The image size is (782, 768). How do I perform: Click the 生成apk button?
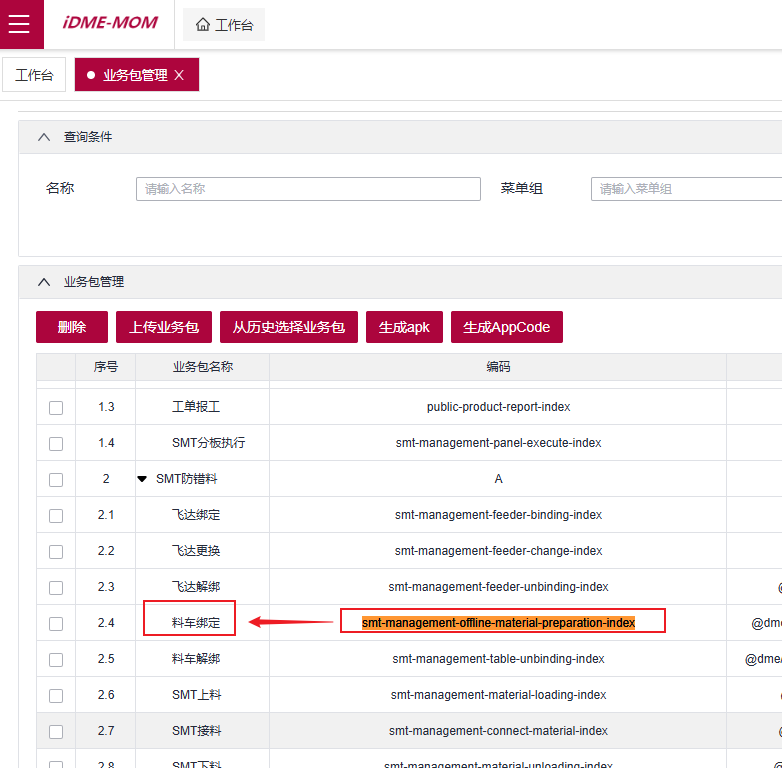pos(404,327)
